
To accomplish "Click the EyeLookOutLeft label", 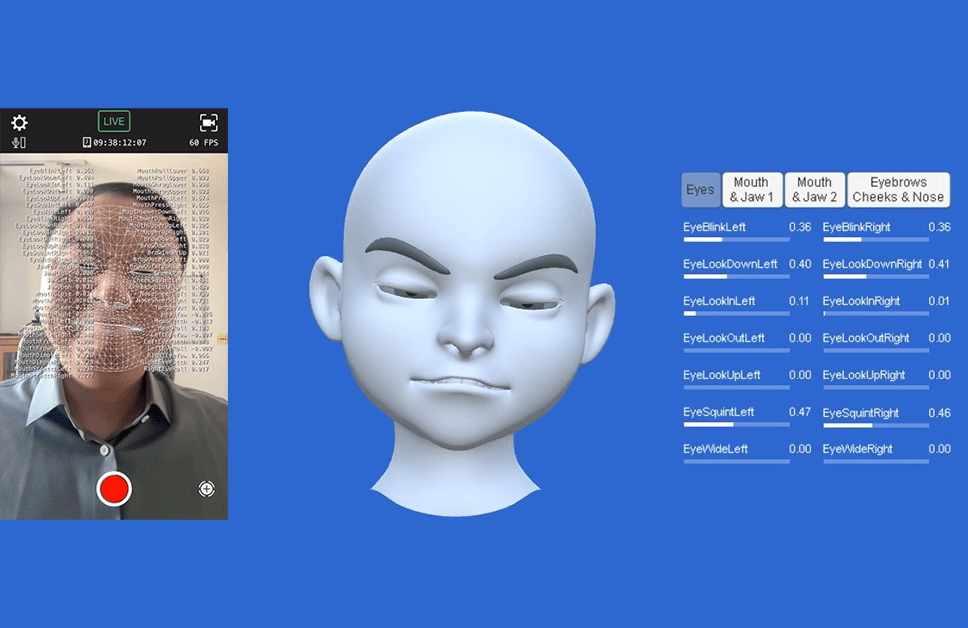I will point(724,338).
